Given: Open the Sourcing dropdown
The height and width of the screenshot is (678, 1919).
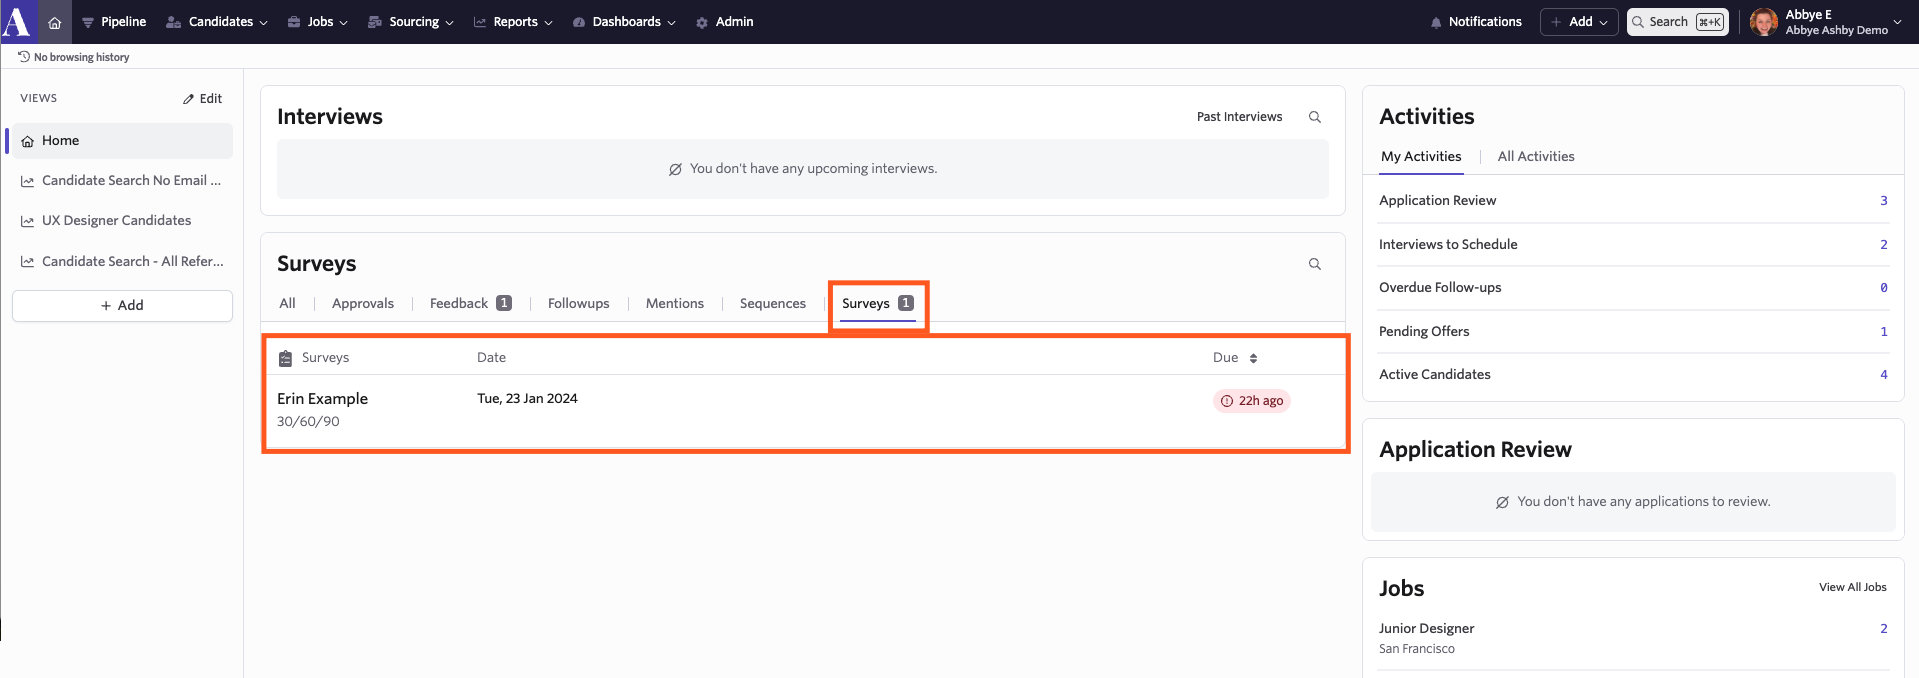Looking at the screenshot, I should (x=411, y=22).
